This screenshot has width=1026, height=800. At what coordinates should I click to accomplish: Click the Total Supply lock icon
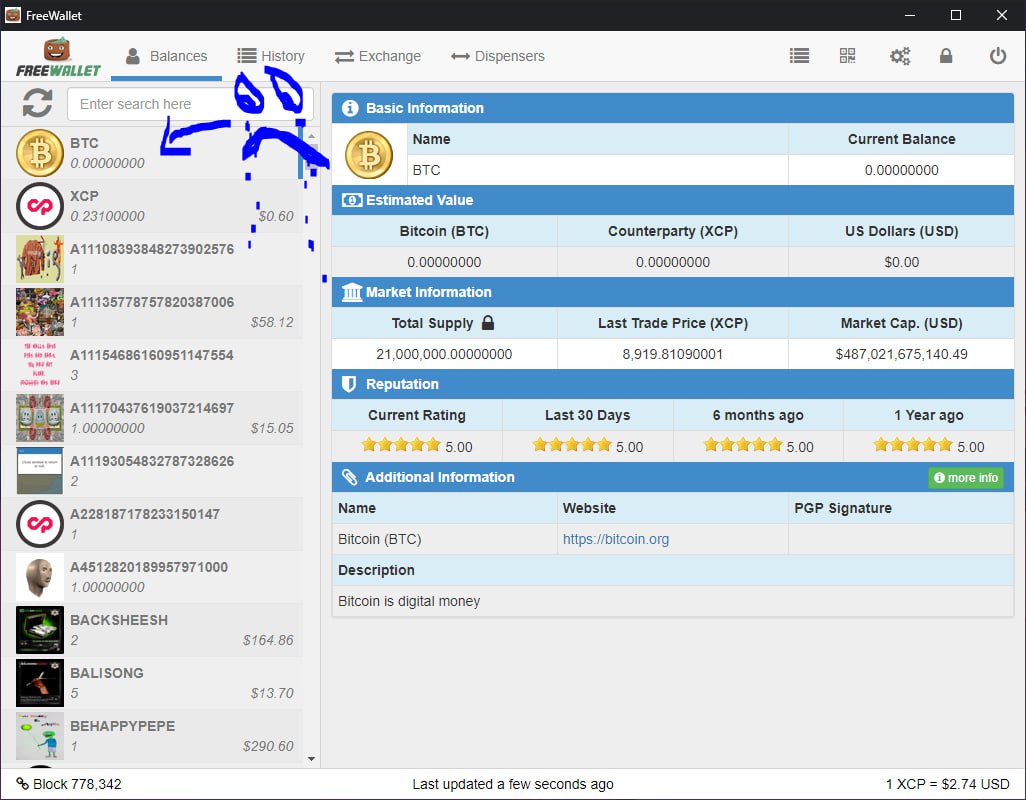tap(488, 323)
